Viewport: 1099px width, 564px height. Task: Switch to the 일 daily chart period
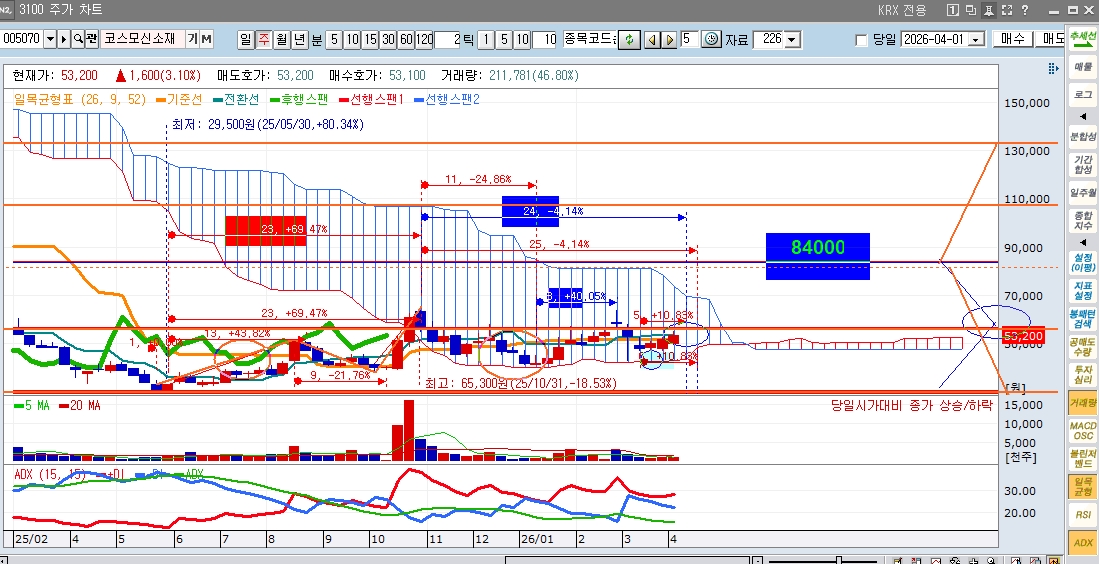tap(246, 39)
